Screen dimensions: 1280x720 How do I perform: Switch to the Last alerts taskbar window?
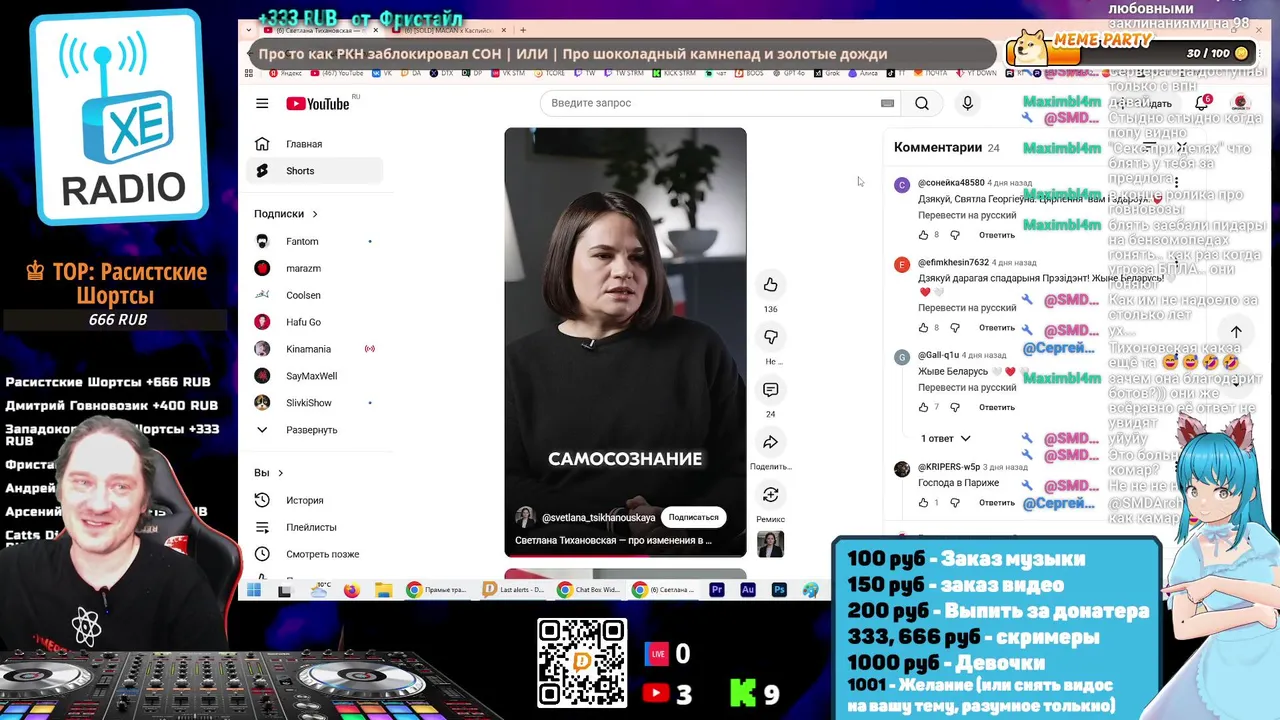[514, 590]
